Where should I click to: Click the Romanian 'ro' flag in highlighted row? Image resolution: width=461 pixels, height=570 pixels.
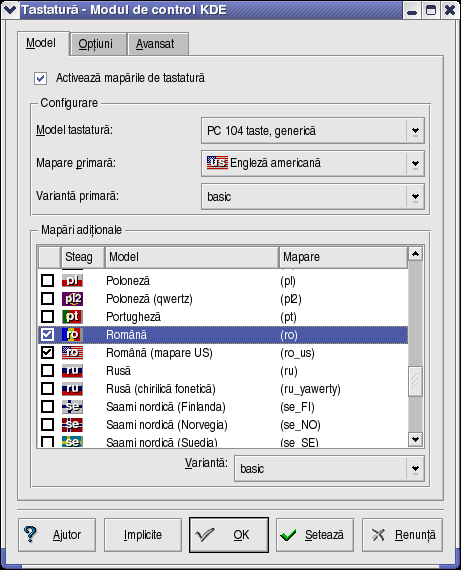click(72, 334)
